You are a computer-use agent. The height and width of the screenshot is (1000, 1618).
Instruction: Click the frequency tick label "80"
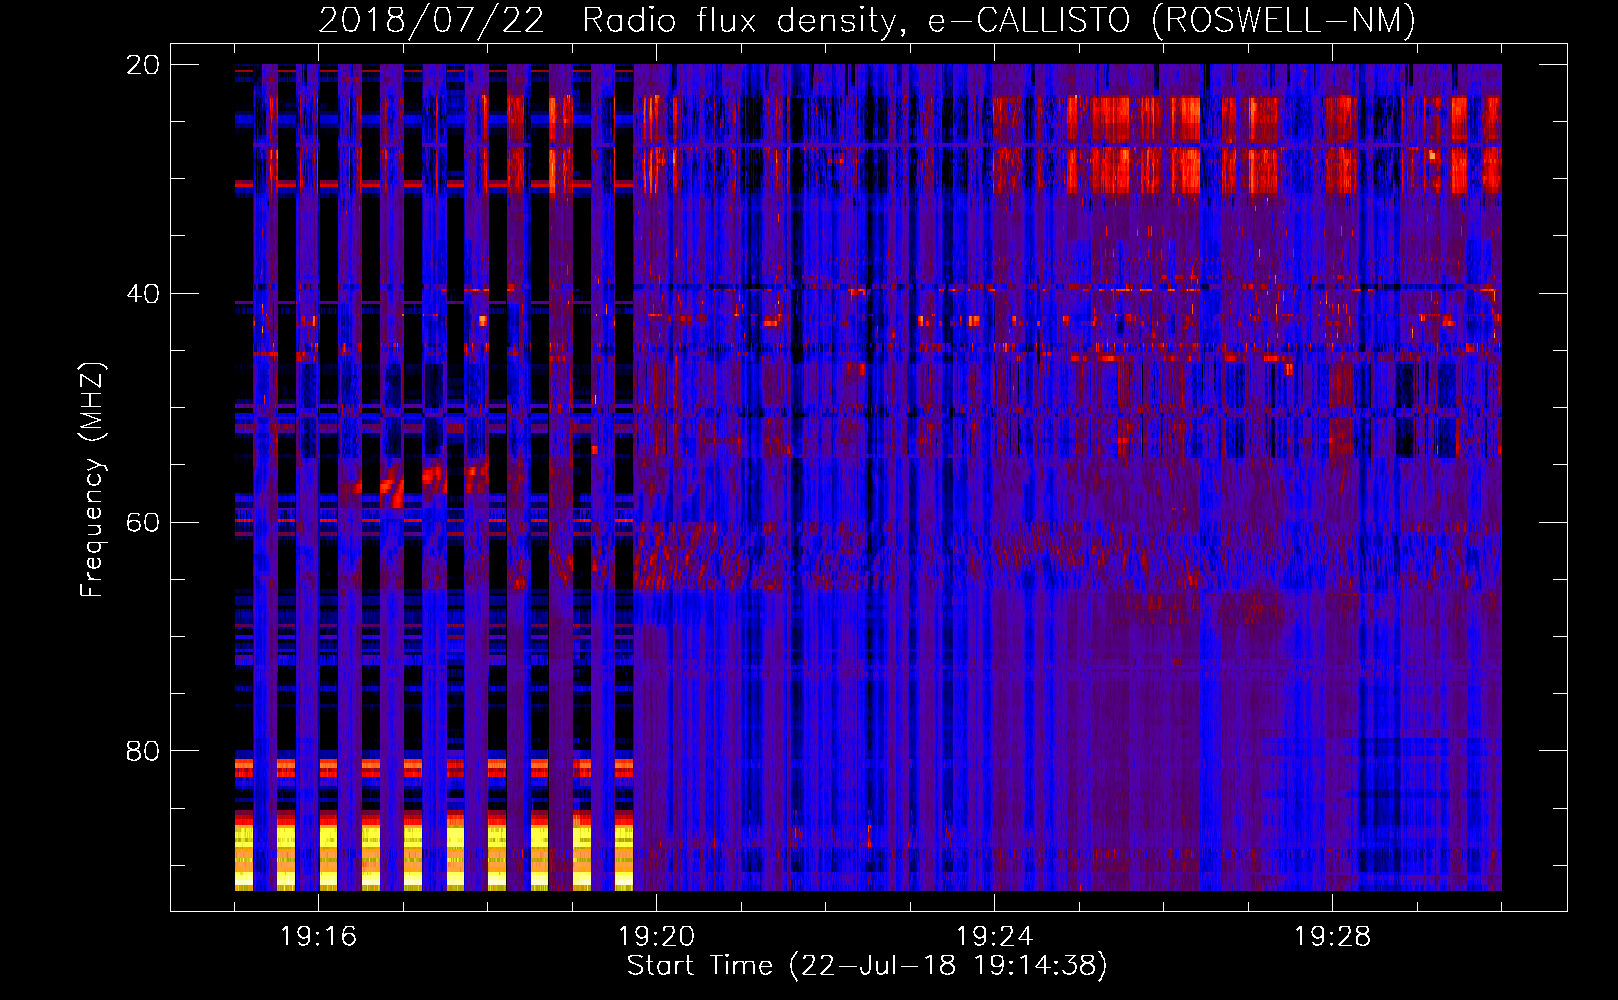click(143, 751)
